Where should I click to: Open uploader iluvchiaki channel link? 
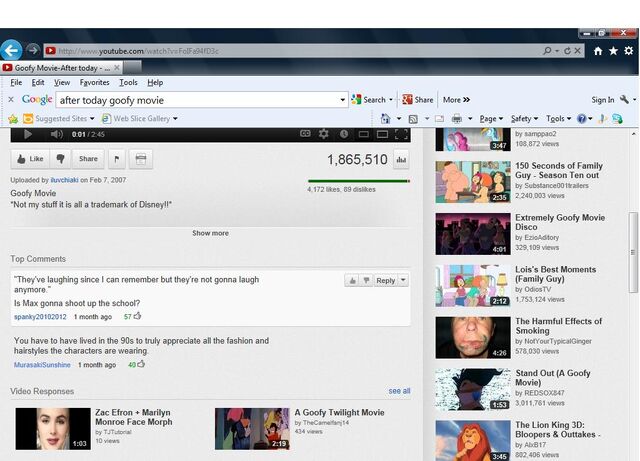tap(64, 180)
